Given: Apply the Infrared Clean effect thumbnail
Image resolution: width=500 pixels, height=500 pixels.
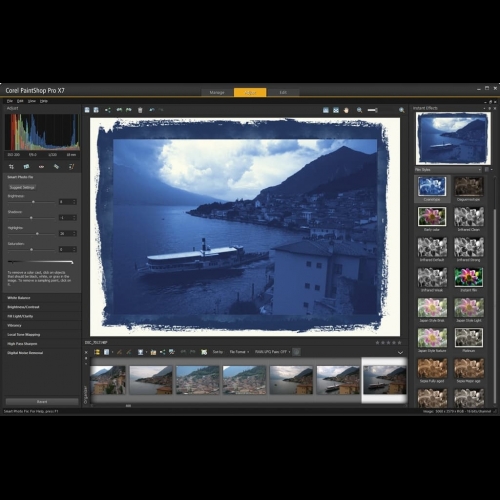Looking at the screenshot, I should [x=469, y=216].
